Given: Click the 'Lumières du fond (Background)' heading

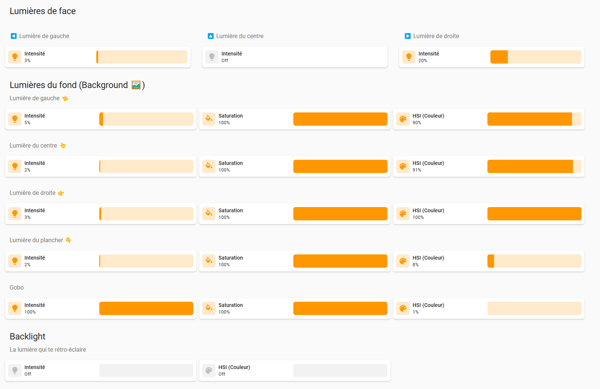Looking at the screenshot, I should [x=77, y=85].
